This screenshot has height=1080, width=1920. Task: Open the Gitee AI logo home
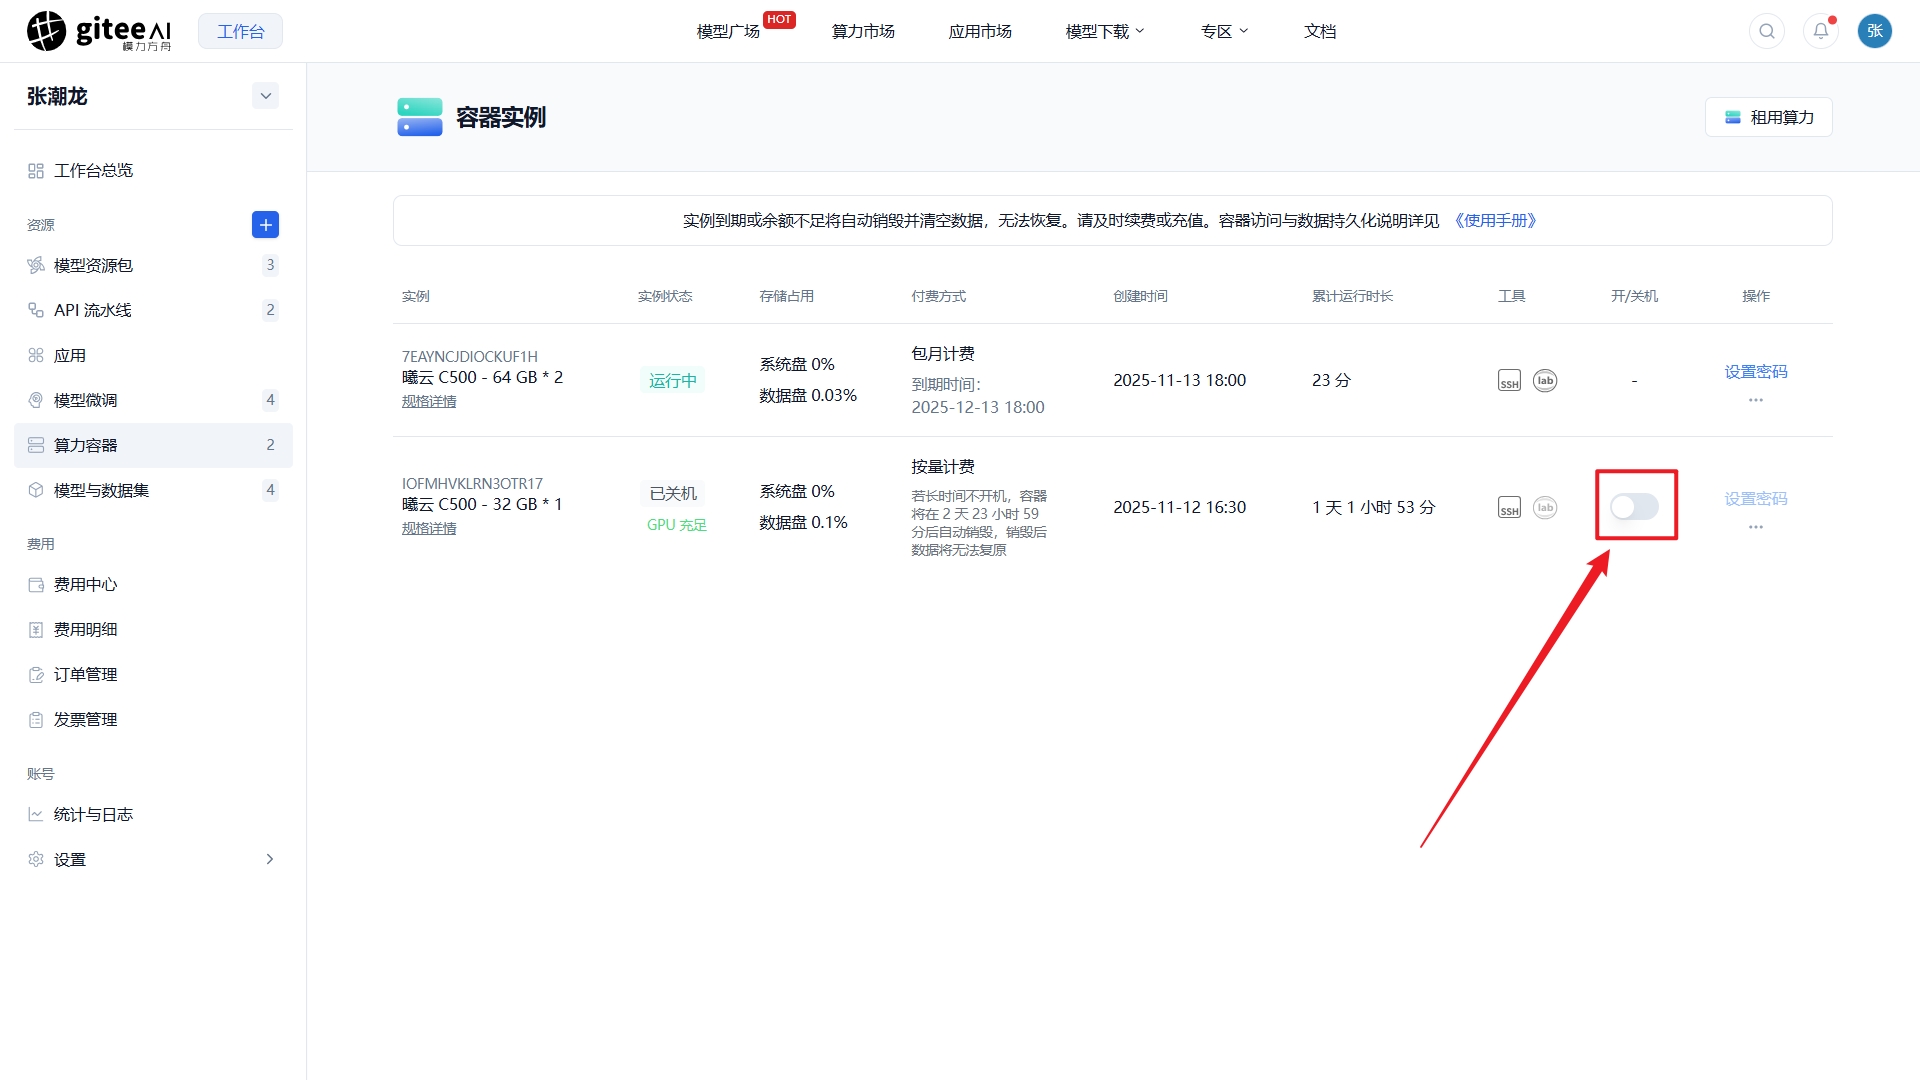(99, 31)
